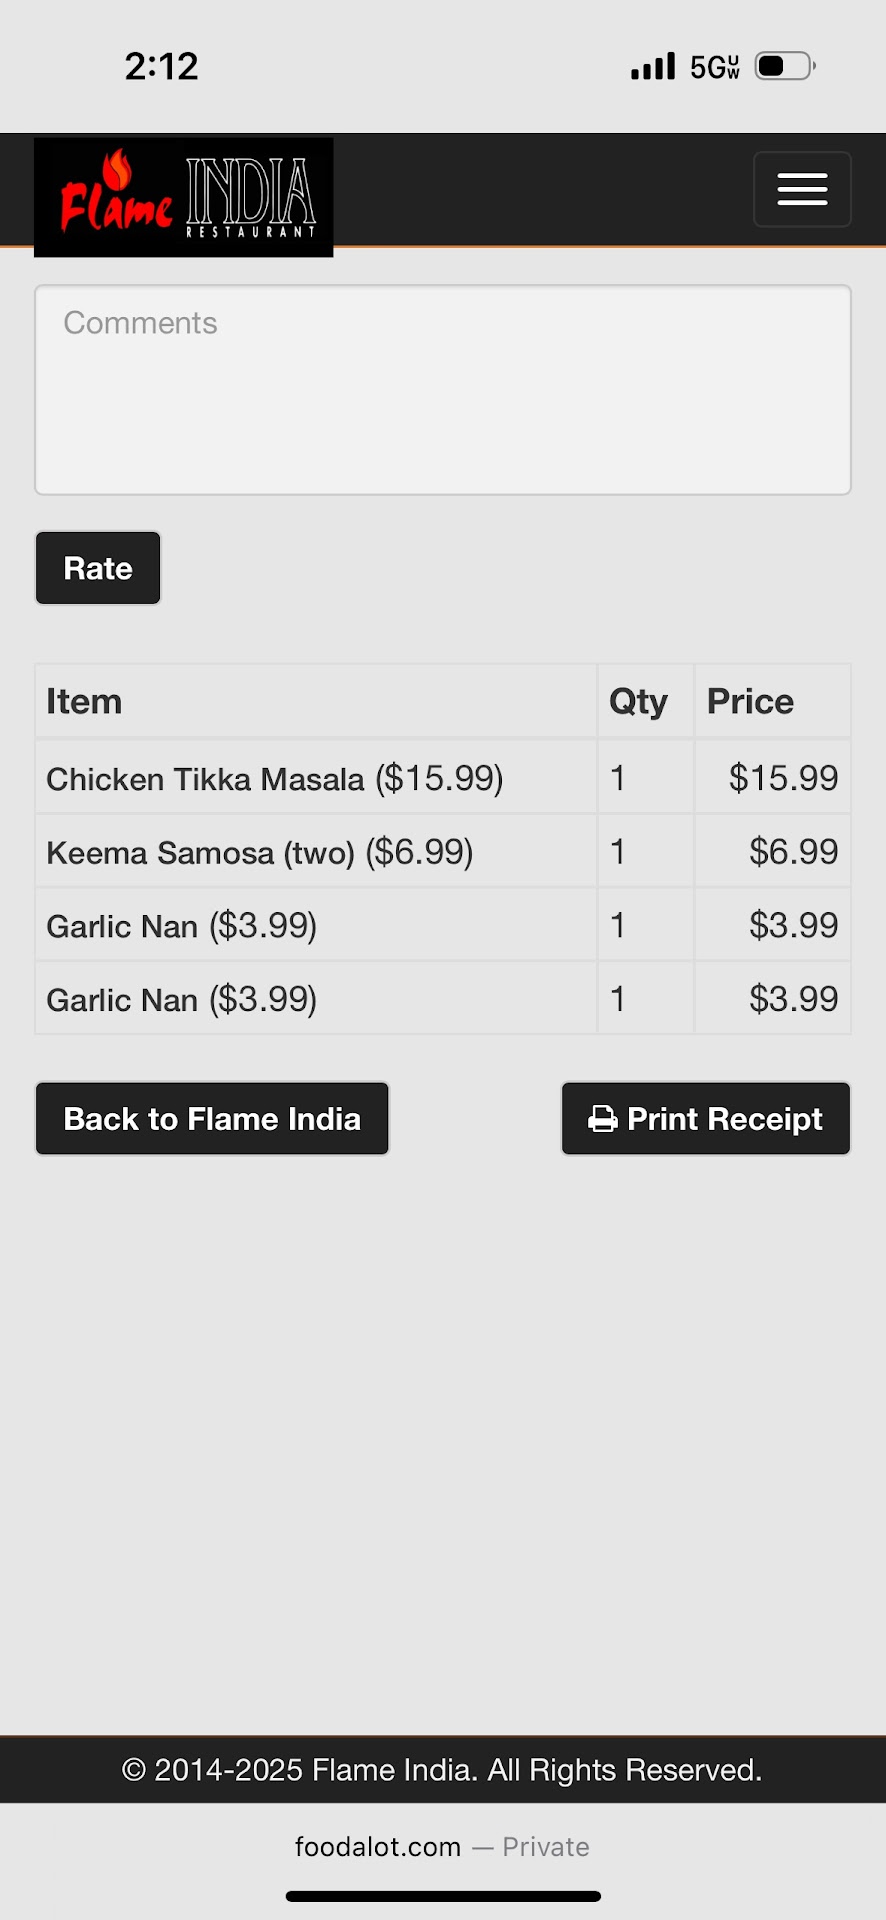
Task: Tap the Flame India copyright footer text
Action: (442, 1770)
